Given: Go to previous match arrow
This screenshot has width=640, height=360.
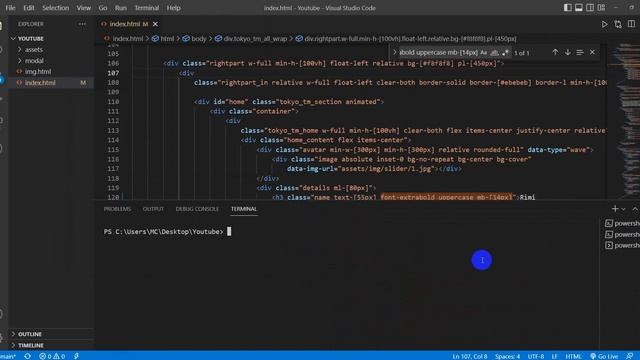Looking at the screenshot, I should pyautogui.click(x=555, y=52).
